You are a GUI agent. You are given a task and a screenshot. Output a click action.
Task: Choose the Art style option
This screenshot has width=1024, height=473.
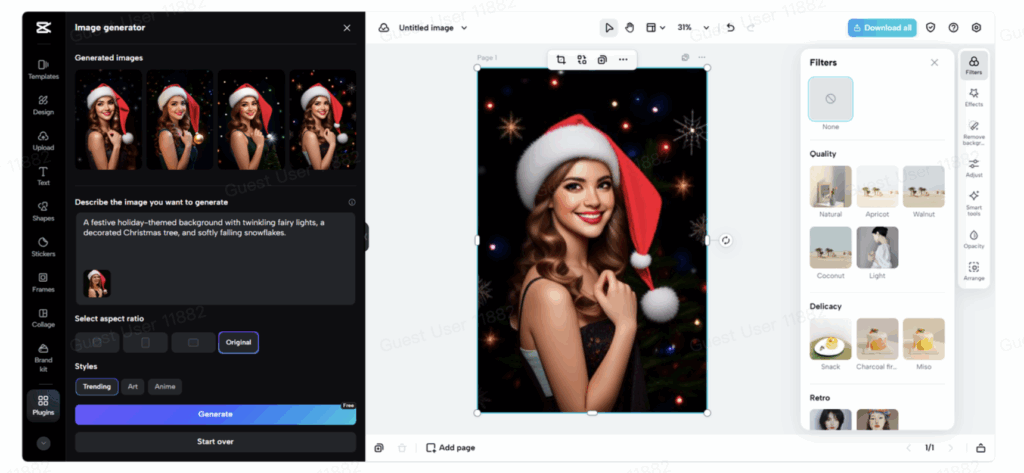coord(133,387)
